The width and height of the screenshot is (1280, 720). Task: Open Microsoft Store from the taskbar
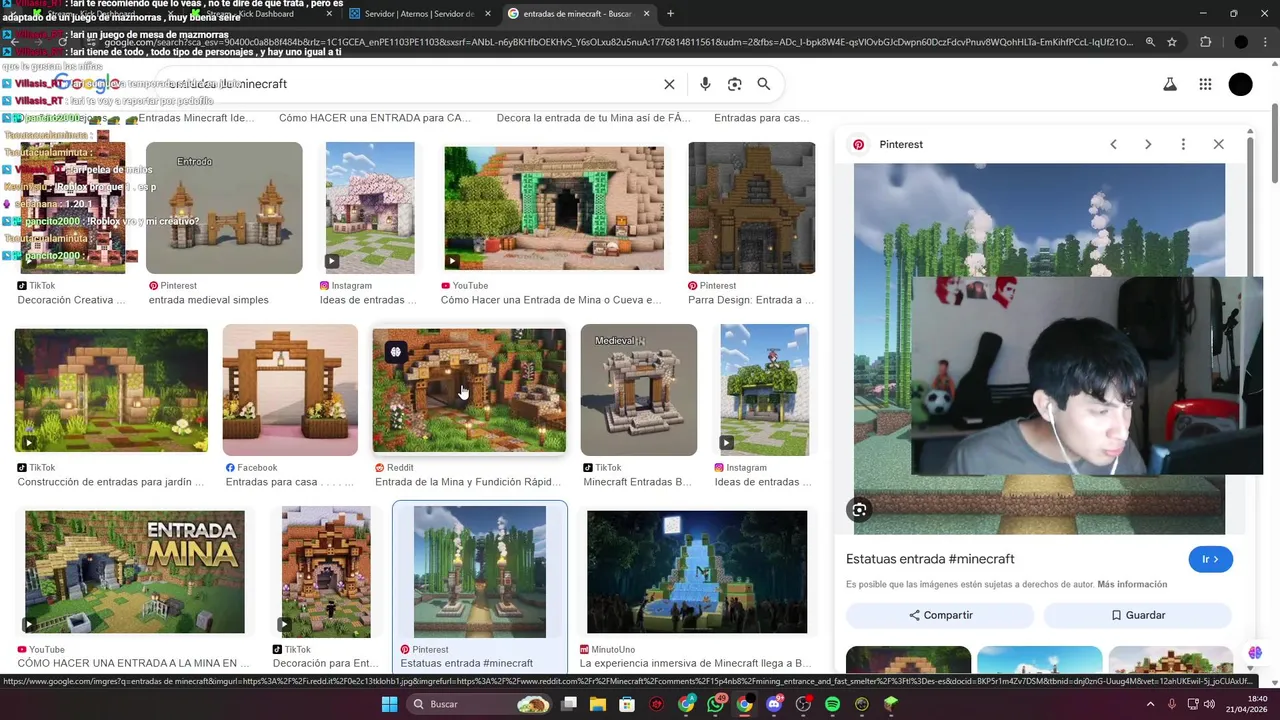click(627, 704)
